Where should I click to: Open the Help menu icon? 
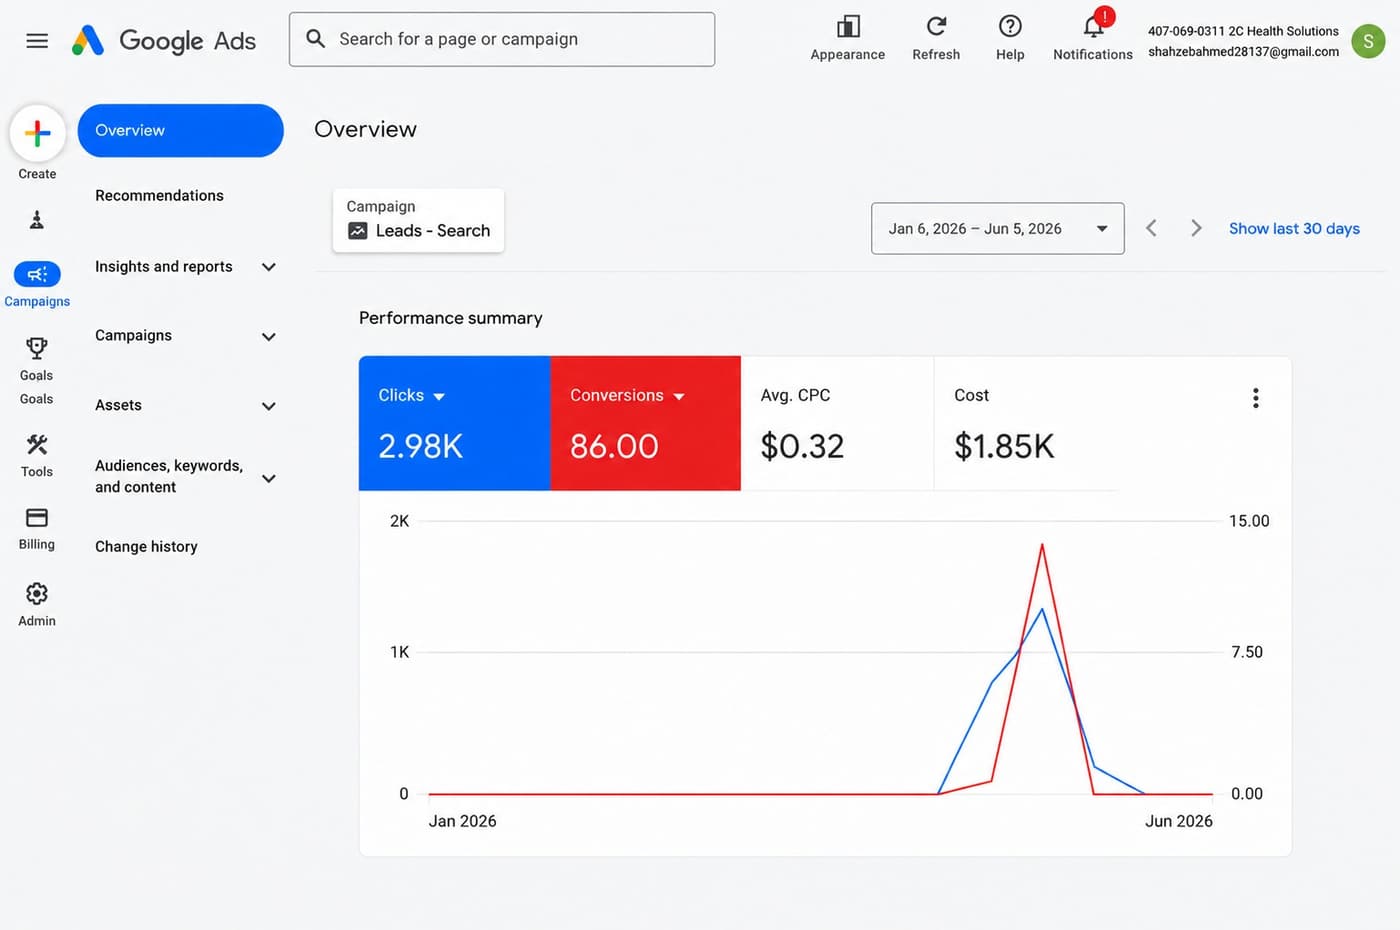1010,27
